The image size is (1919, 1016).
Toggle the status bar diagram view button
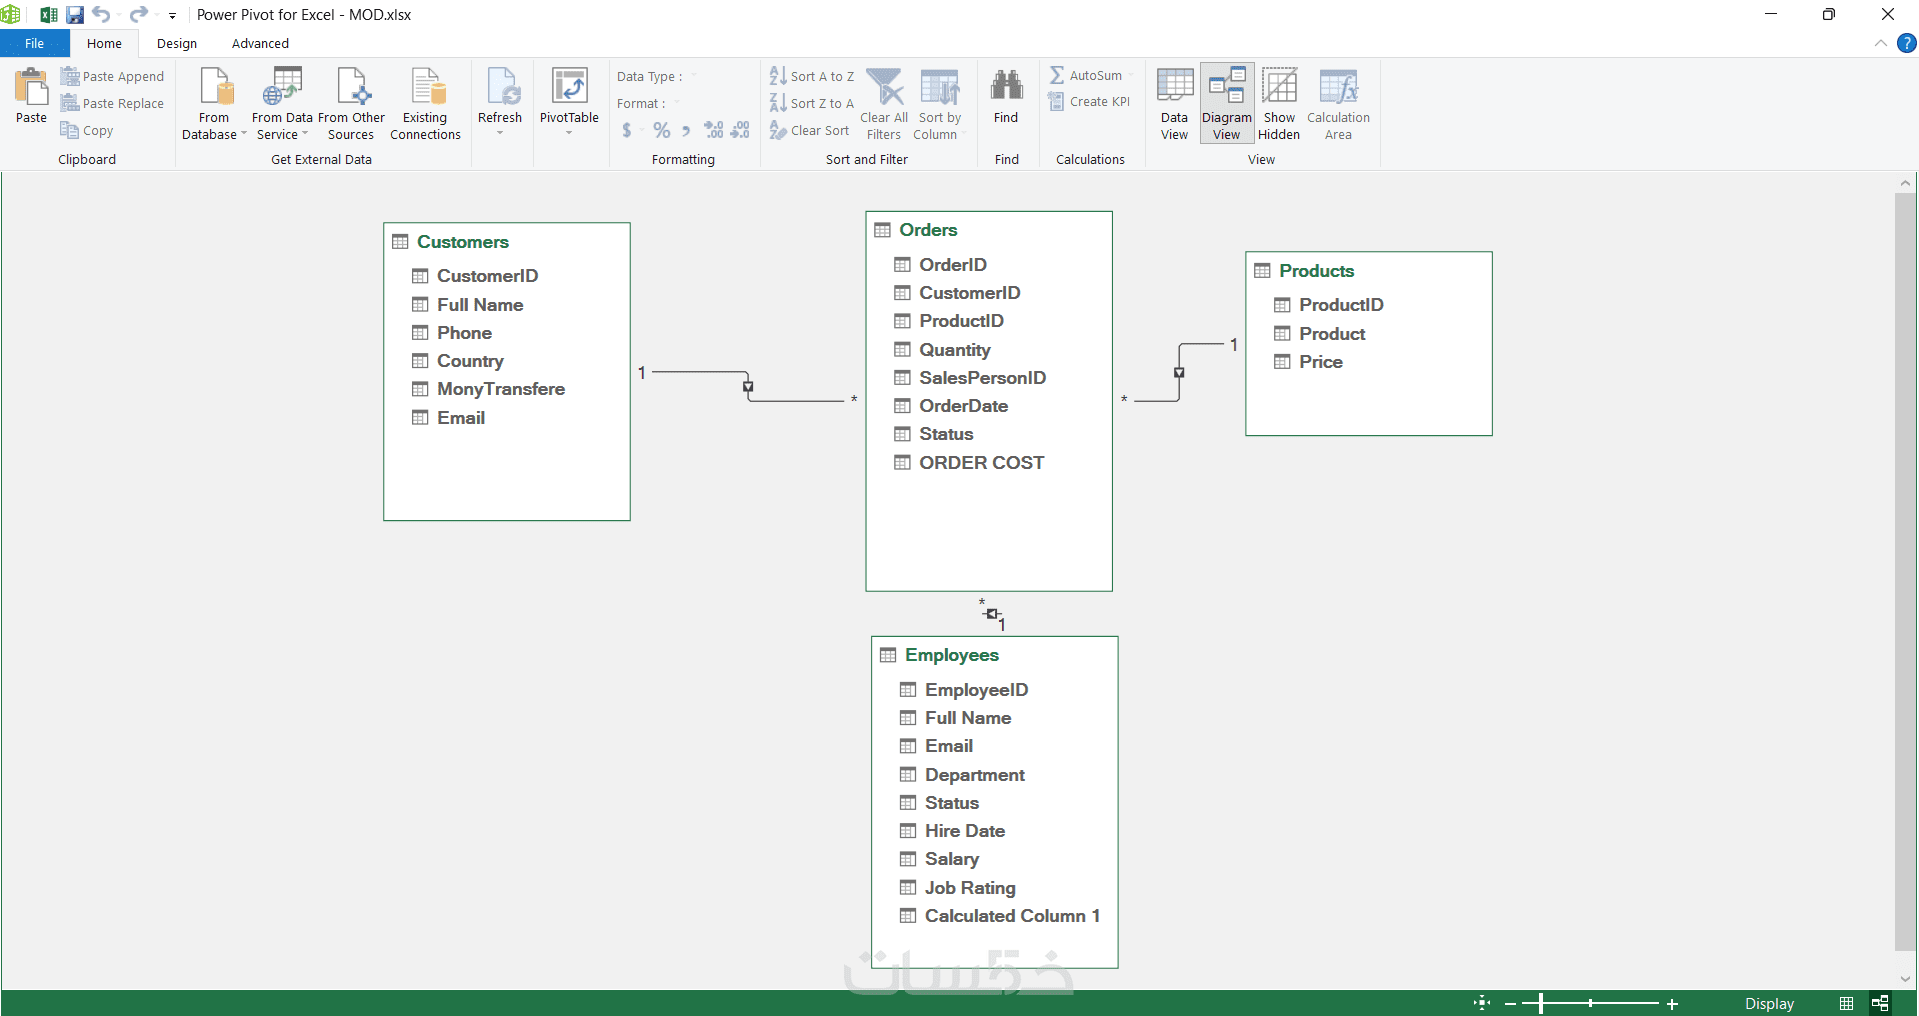[1880, 1003]
